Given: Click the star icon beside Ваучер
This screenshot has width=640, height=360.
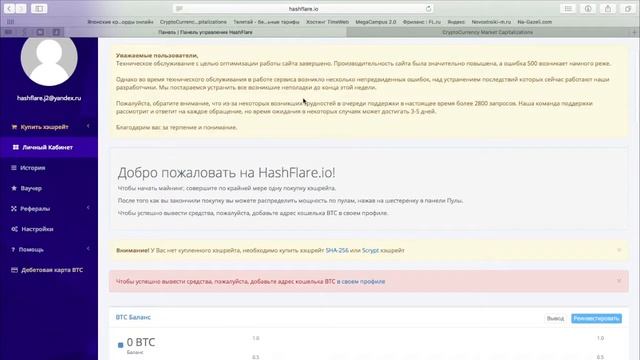Looking at the screenshot, I should (14, 188).
